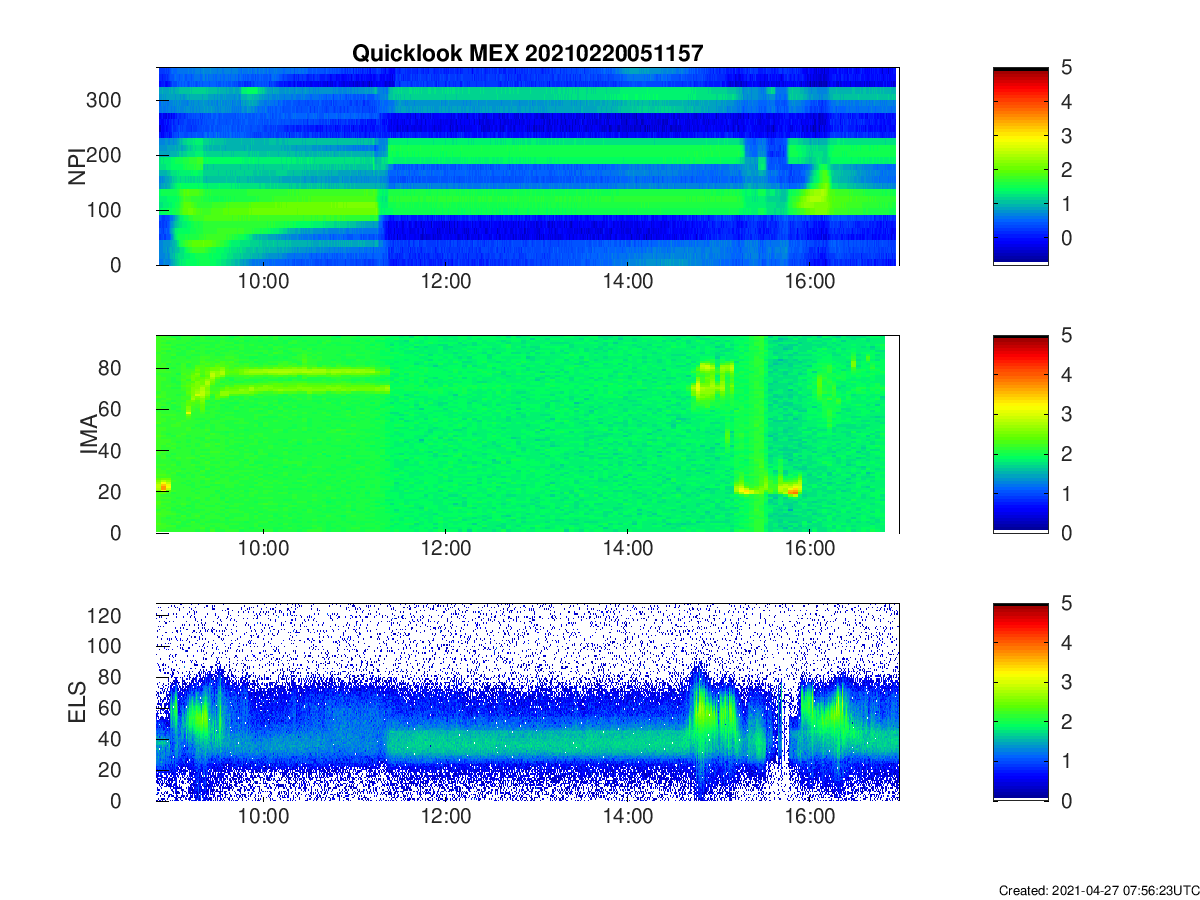Click the 14:00 tick under the ELS plot

(628, 818)
